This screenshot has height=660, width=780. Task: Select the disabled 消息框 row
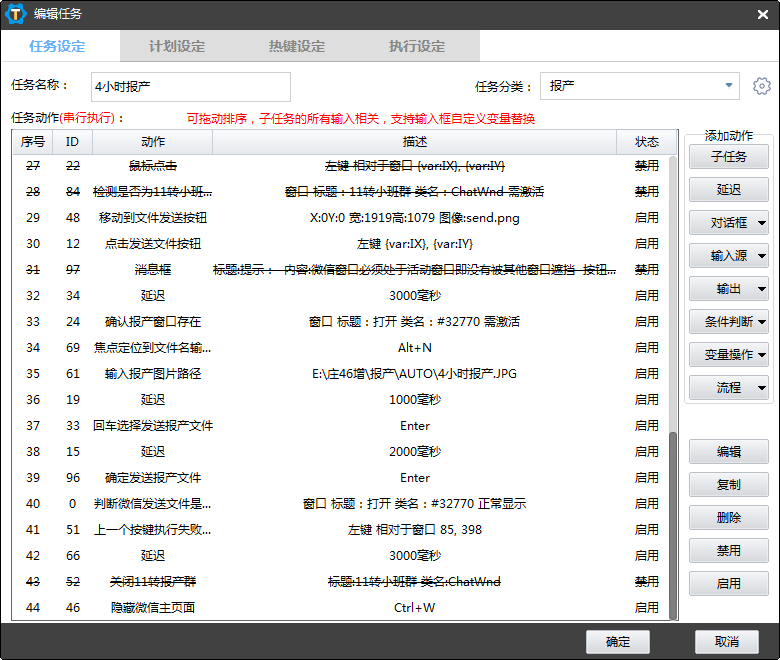point(341,270)
